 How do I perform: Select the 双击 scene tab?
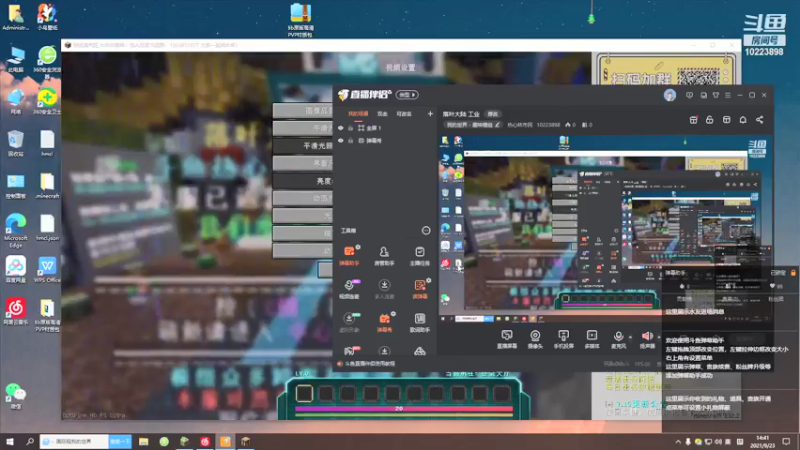point(382,114)
